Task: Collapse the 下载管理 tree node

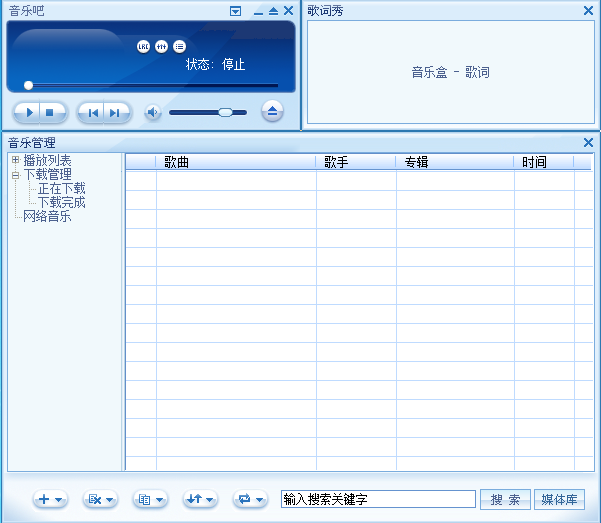Action: pyautogui.click(x=15, y=176)
